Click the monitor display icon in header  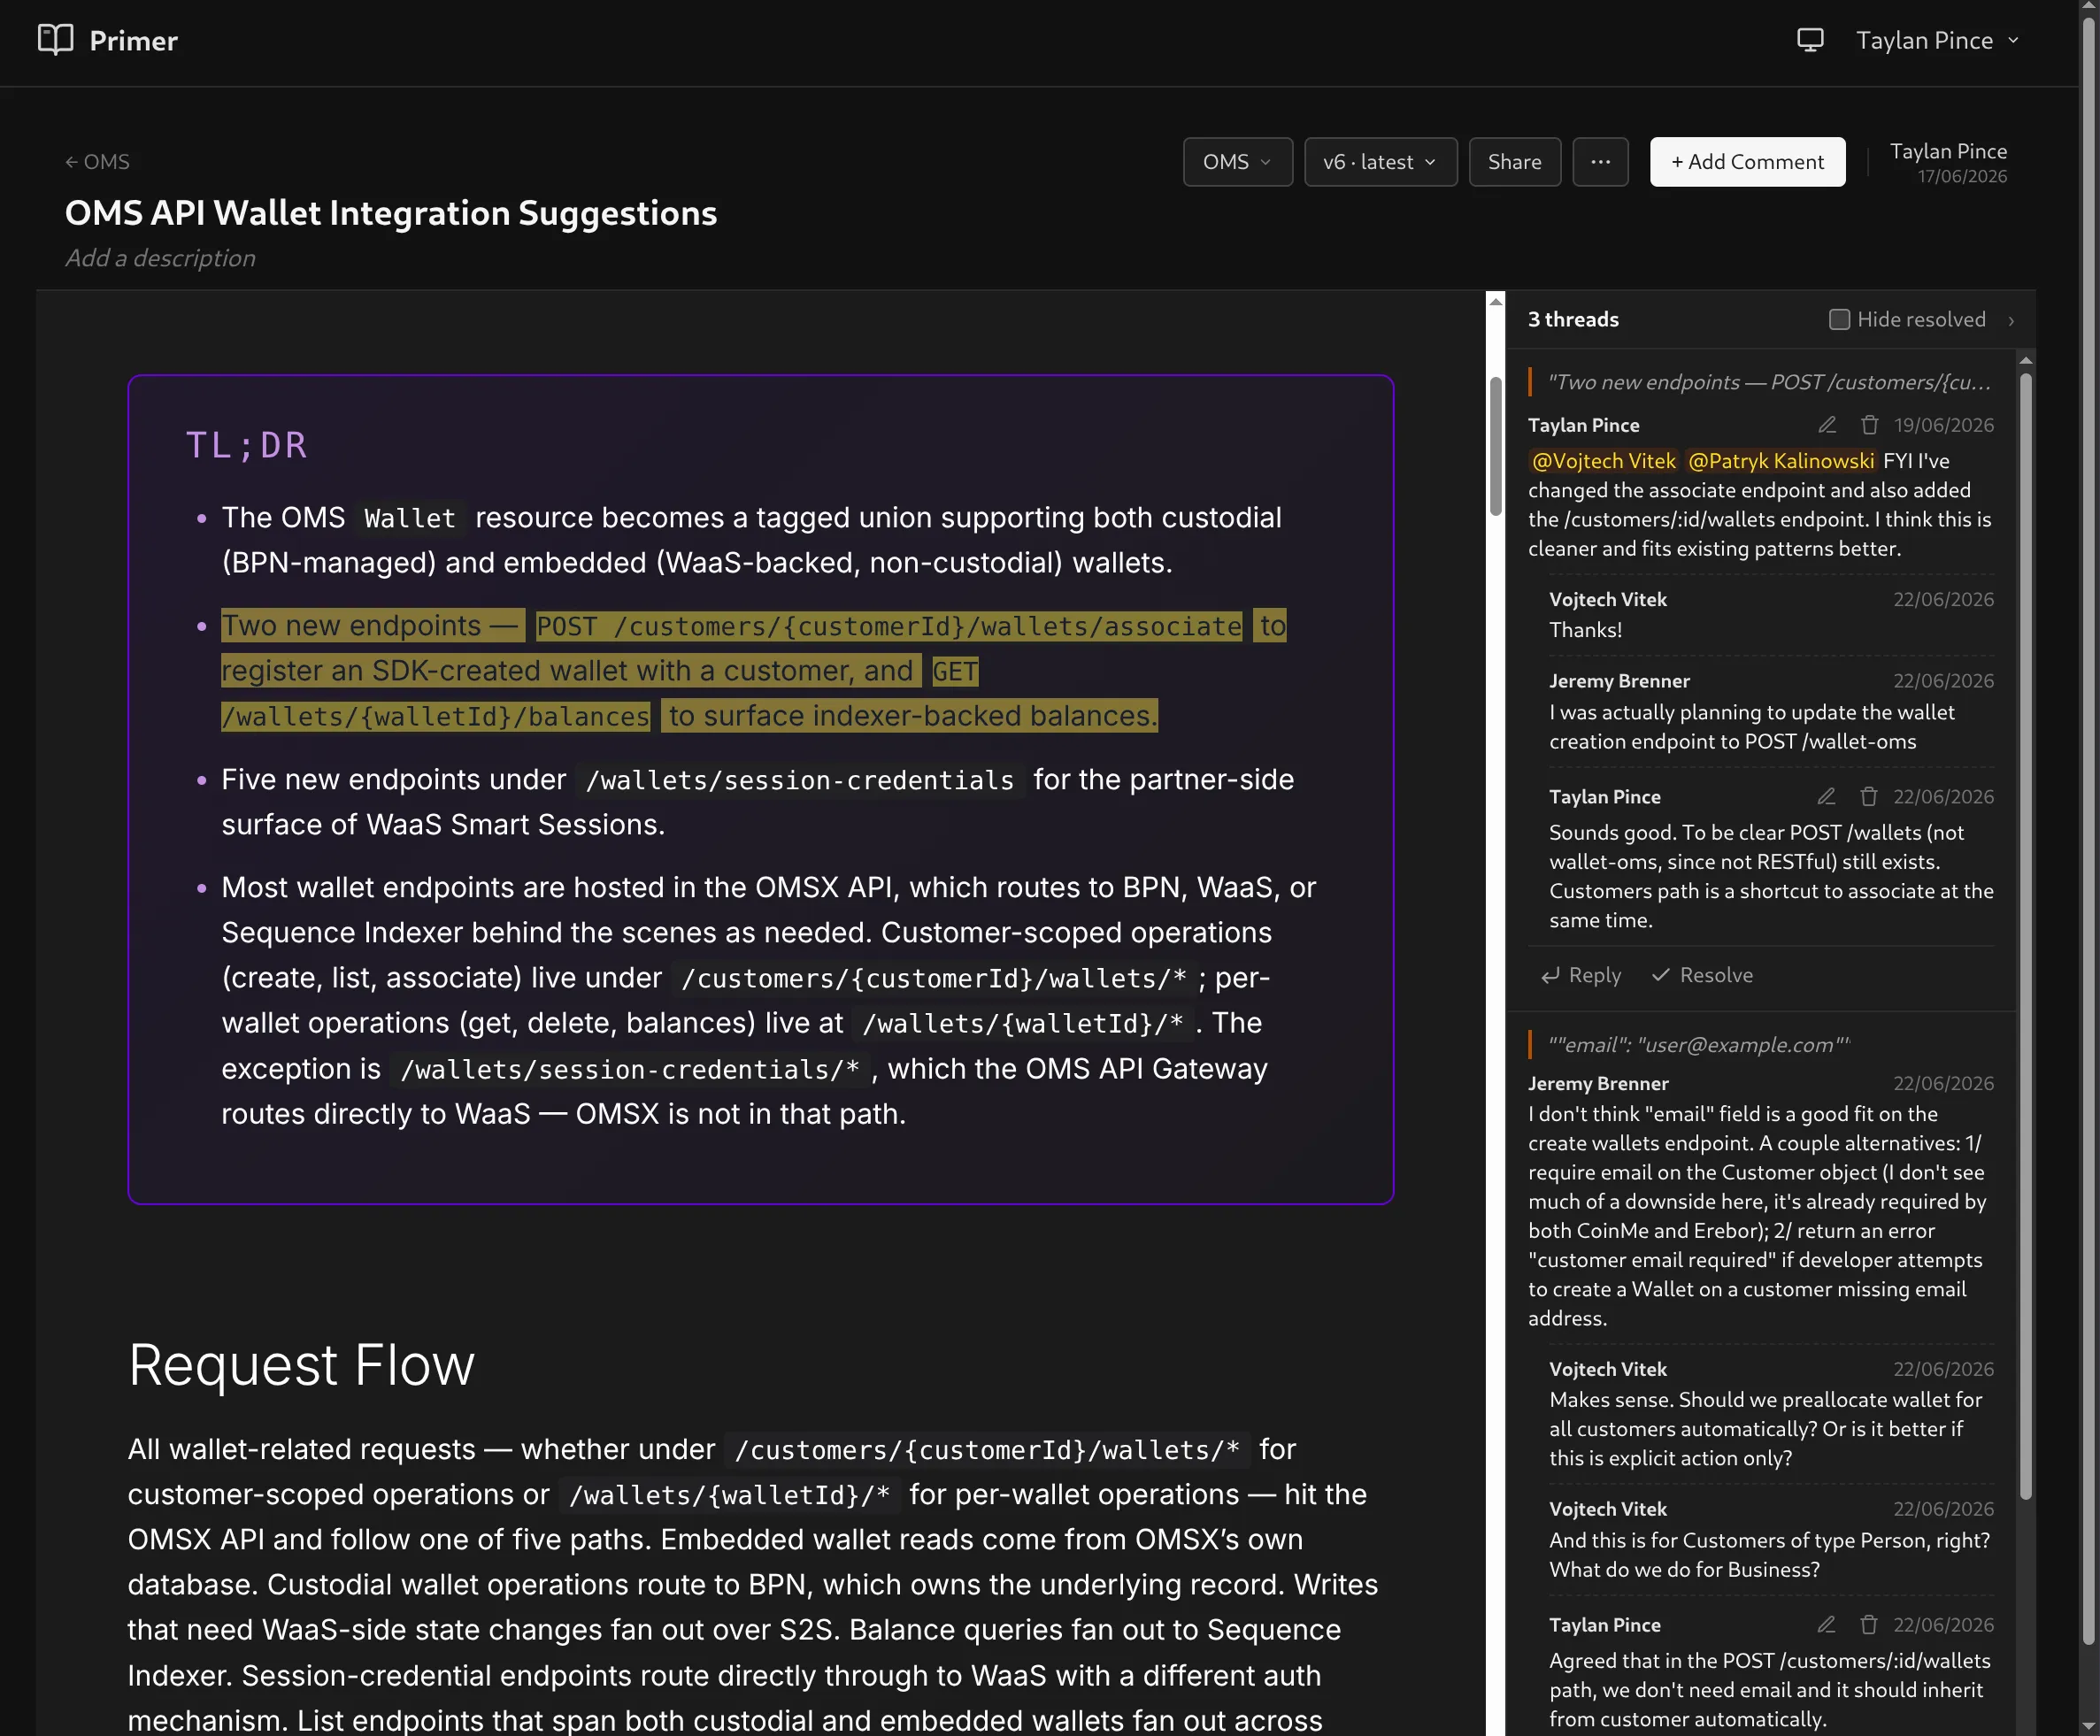pyautogui.click(x=1810, y=40)
